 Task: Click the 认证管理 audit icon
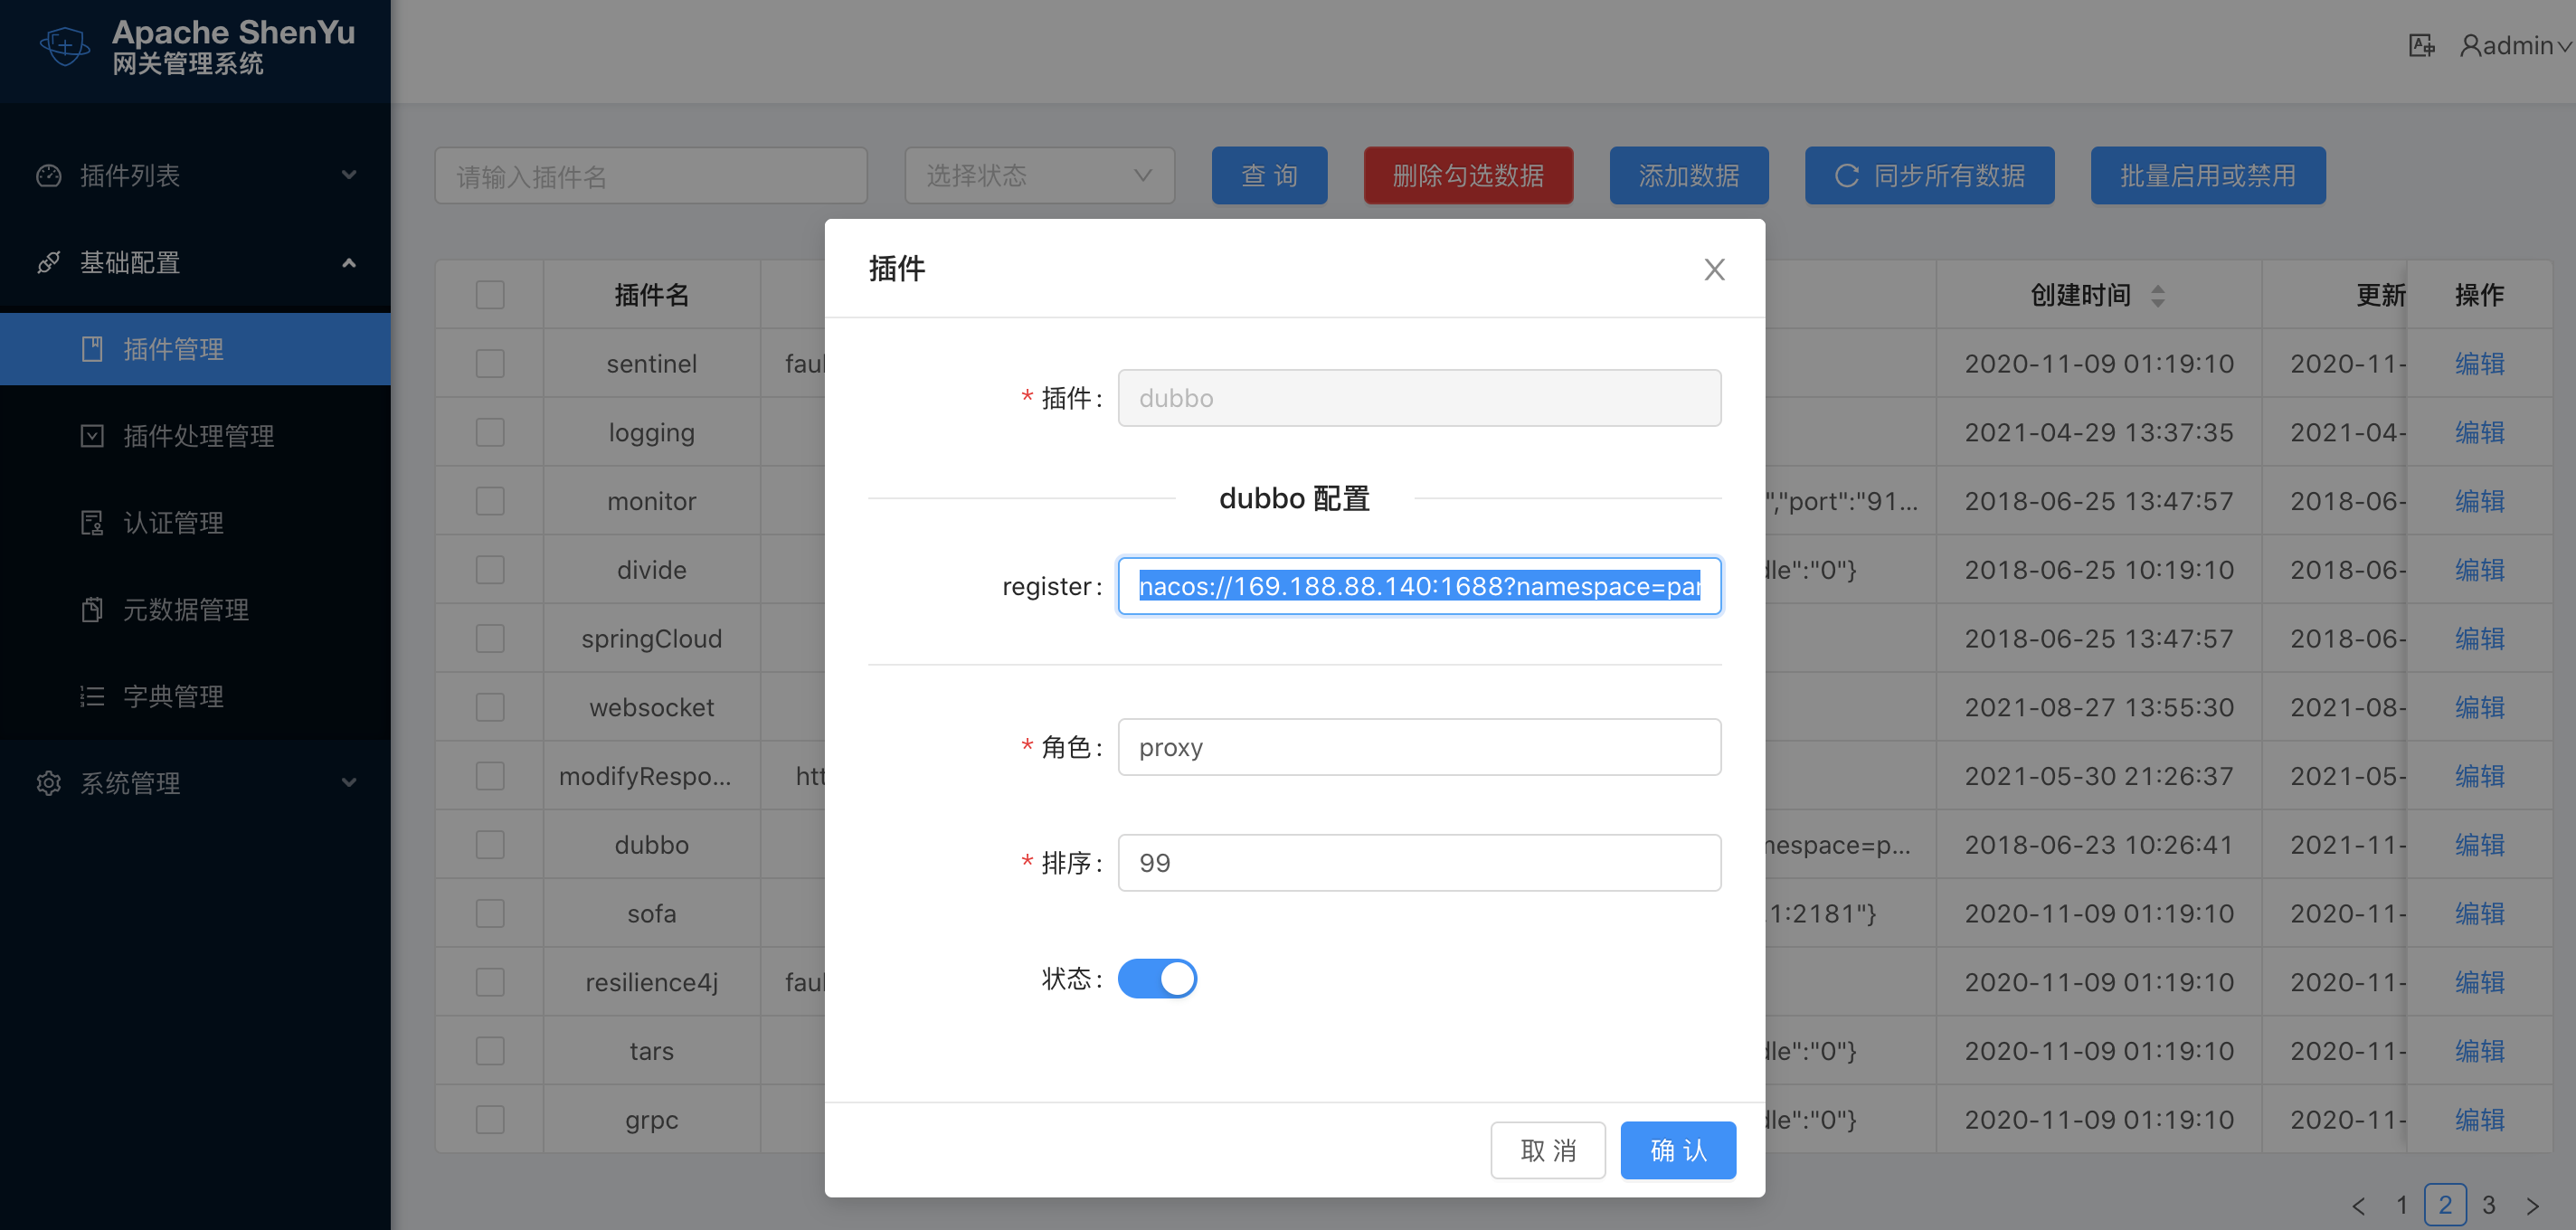92,523
